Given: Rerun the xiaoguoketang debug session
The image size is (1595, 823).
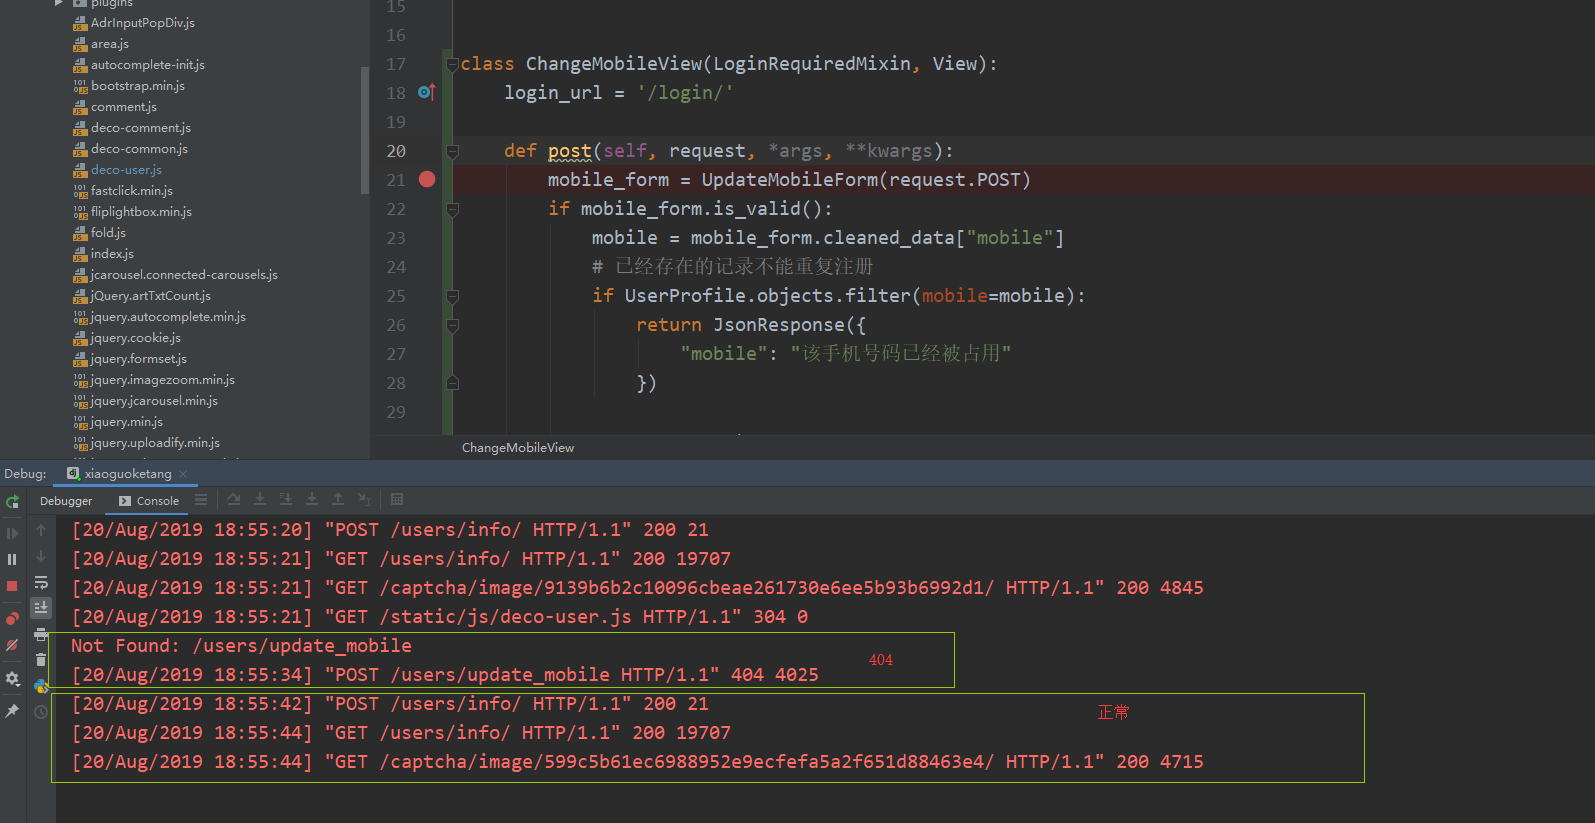Looking at the screenshot, I should point(12,501).
